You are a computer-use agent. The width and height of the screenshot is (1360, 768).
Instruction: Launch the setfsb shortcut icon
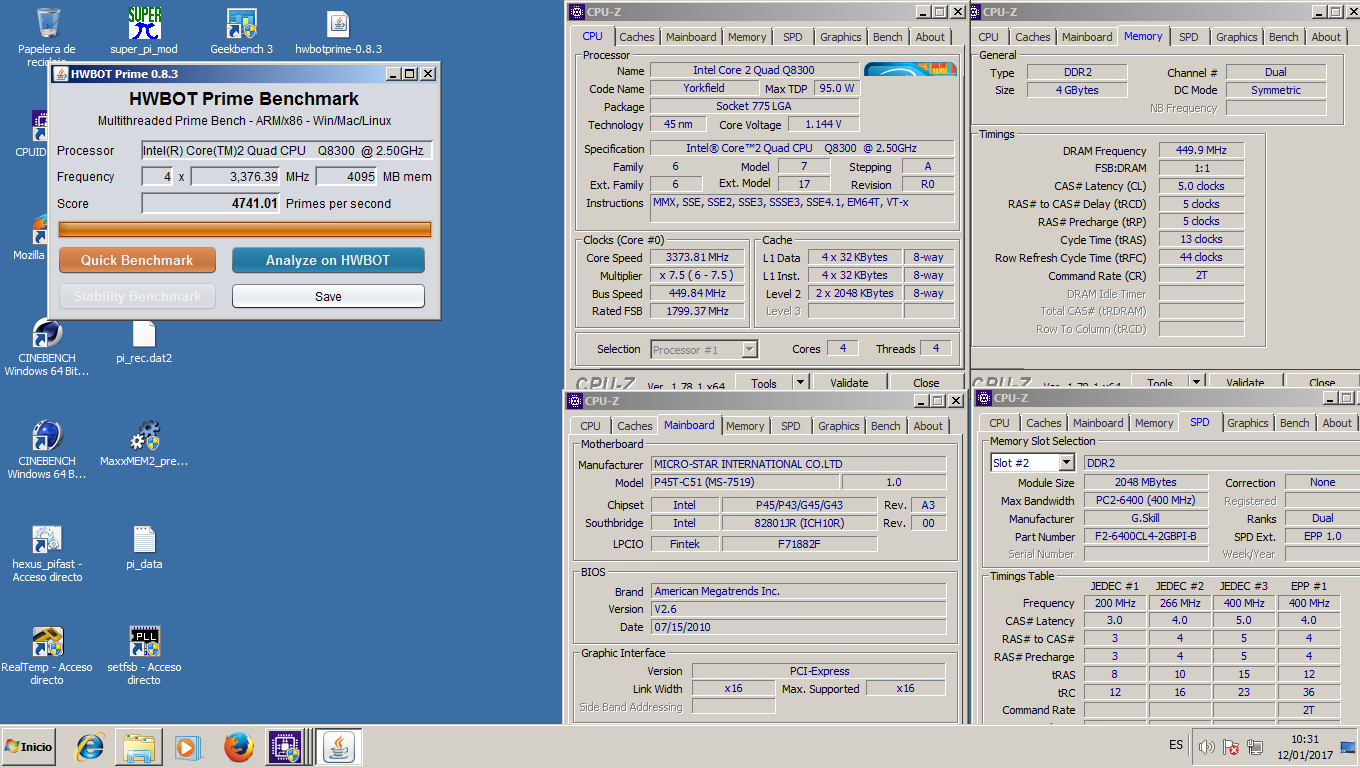click(x=145, y=643)
